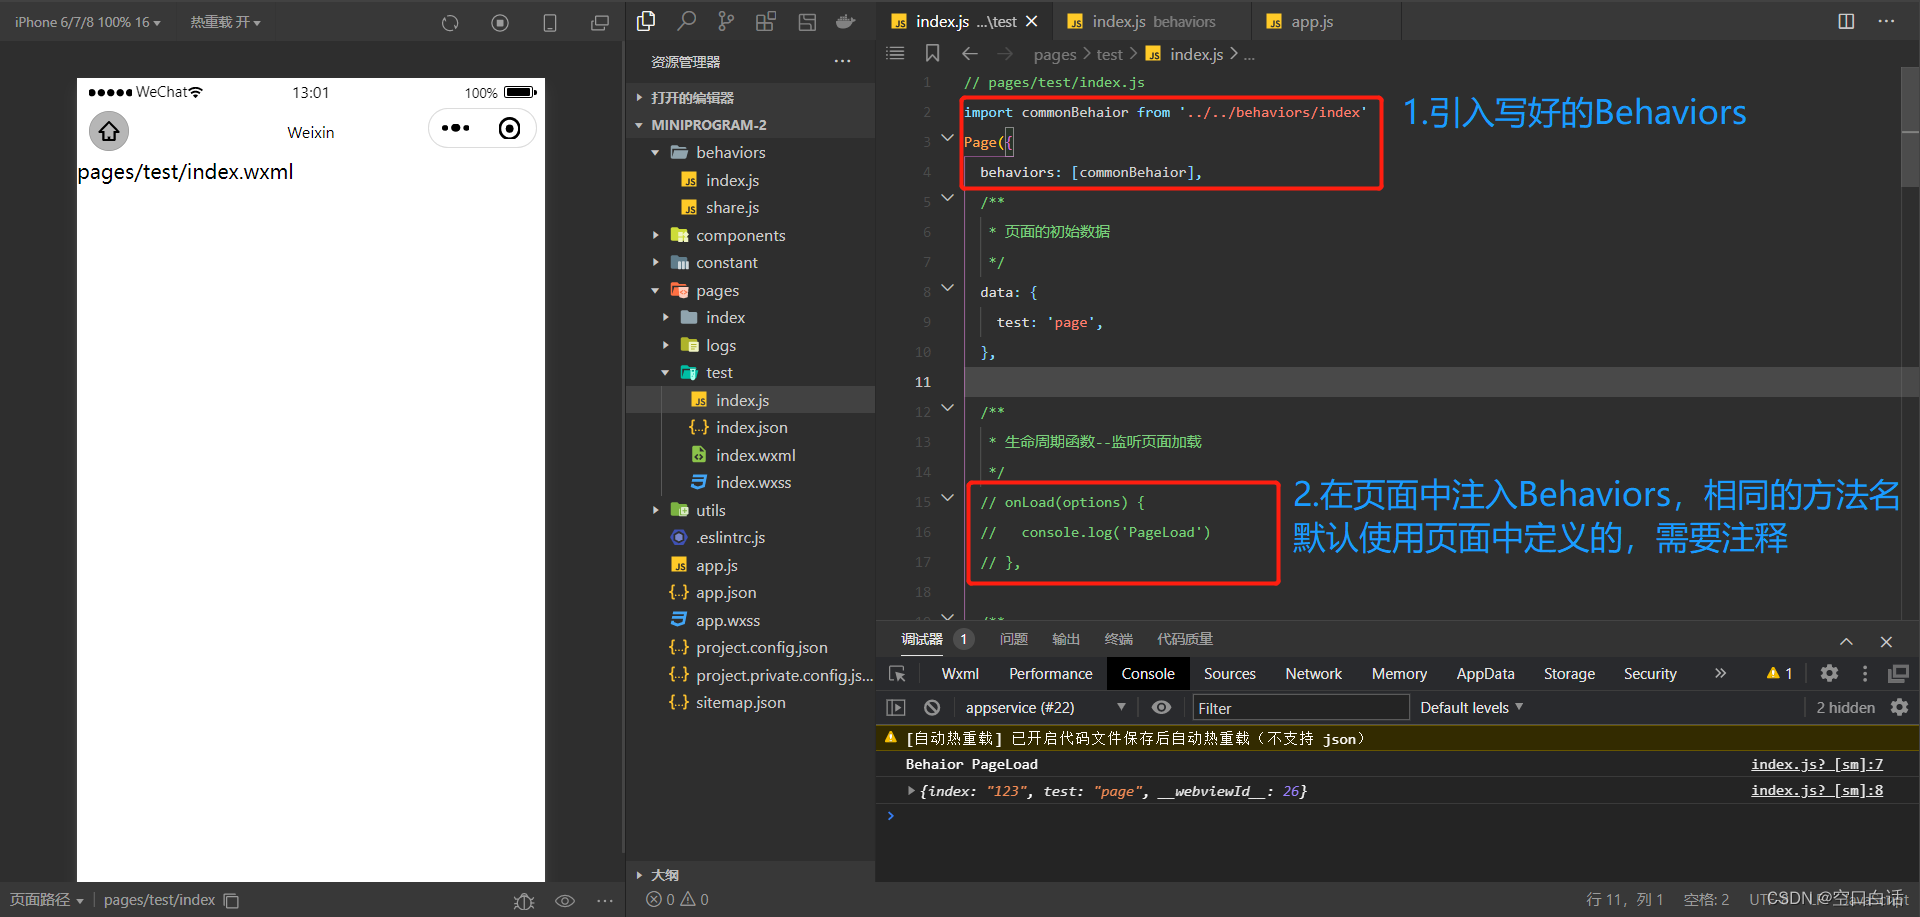Undock the debugger panel icon
1920x917 pixels.
[1898, 673]
